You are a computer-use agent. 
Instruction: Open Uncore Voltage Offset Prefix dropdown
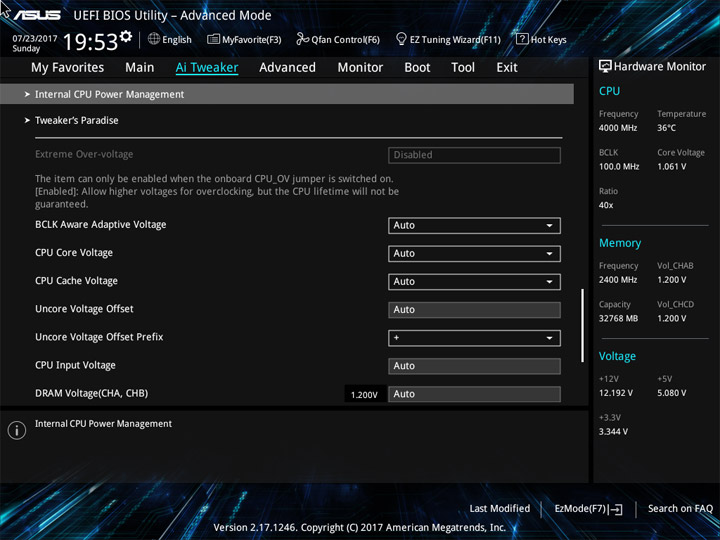click(474, 338)
